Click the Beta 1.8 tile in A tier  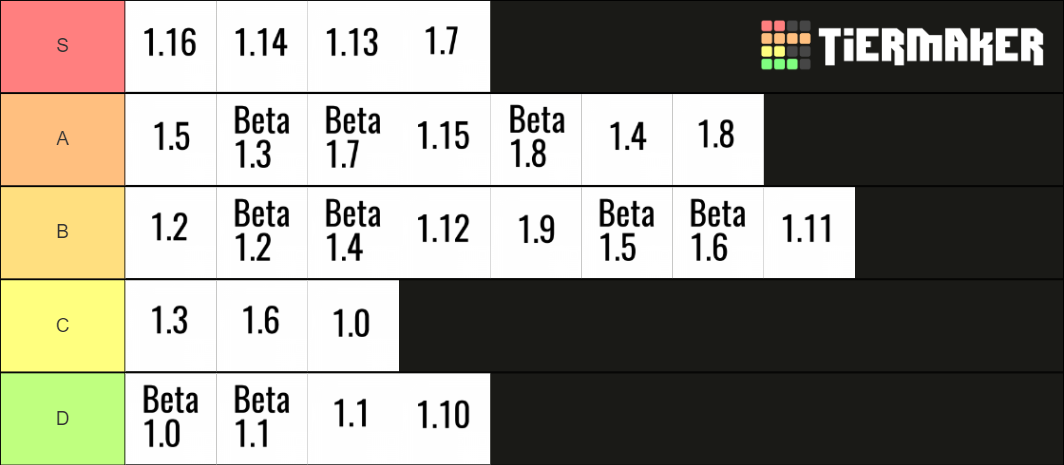coord(535,139)
